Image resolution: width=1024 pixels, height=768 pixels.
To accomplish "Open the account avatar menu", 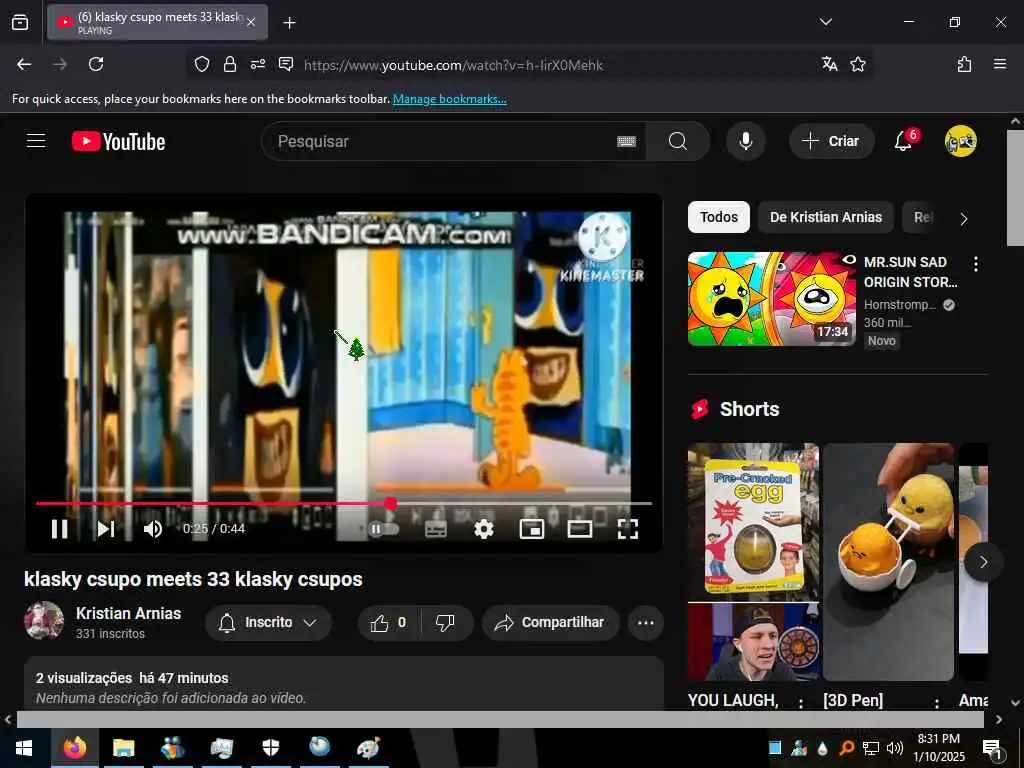I will pyautogui.click(x=961, y=141).
